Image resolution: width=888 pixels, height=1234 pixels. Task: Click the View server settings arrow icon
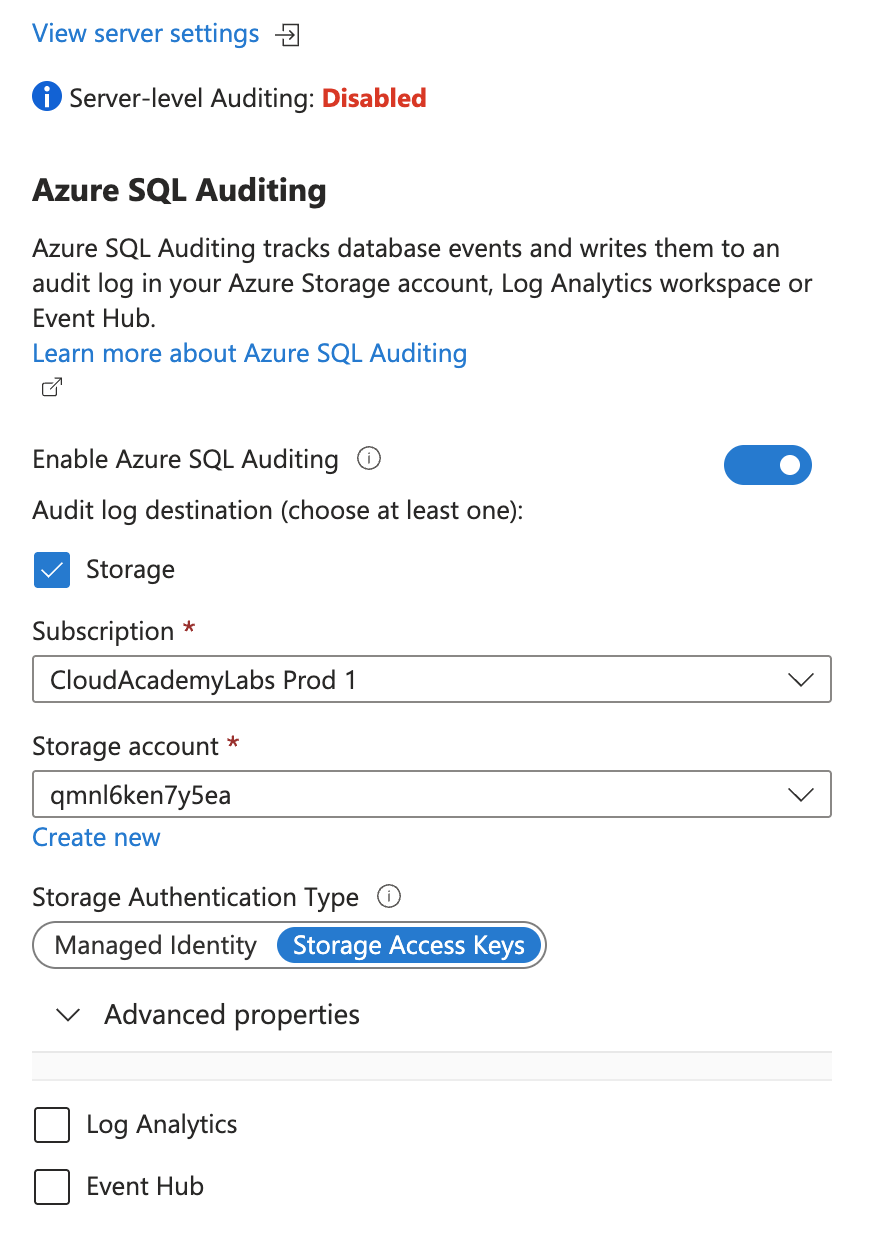[x=288, y=35]
